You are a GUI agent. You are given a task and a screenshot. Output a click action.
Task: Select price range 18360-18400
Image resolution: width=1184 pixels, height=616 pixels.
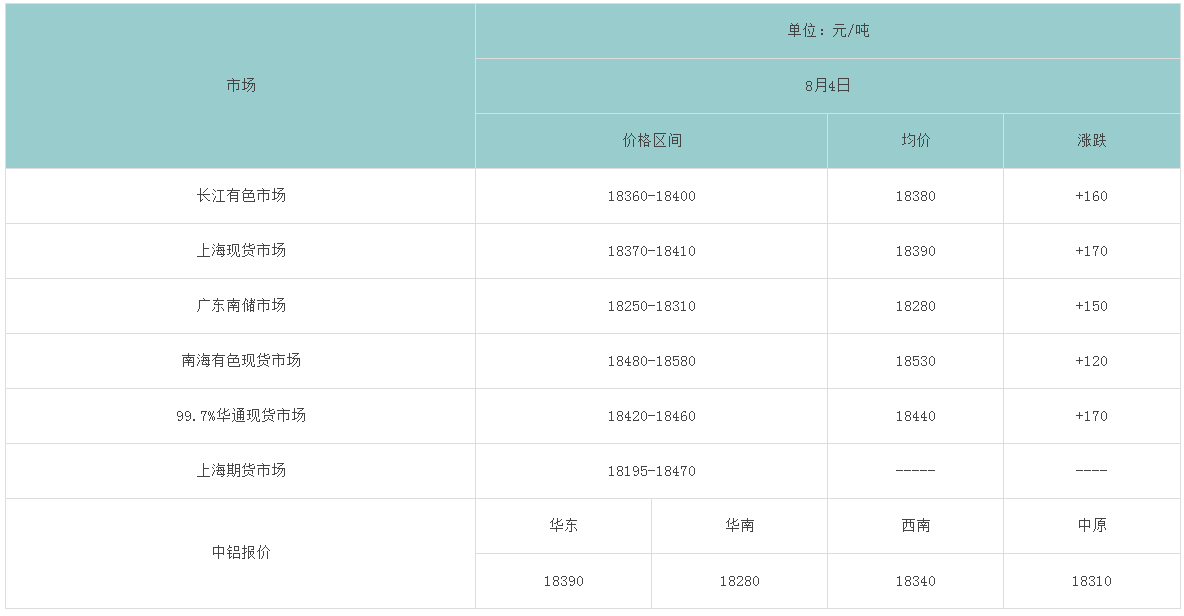coord(651,196)
